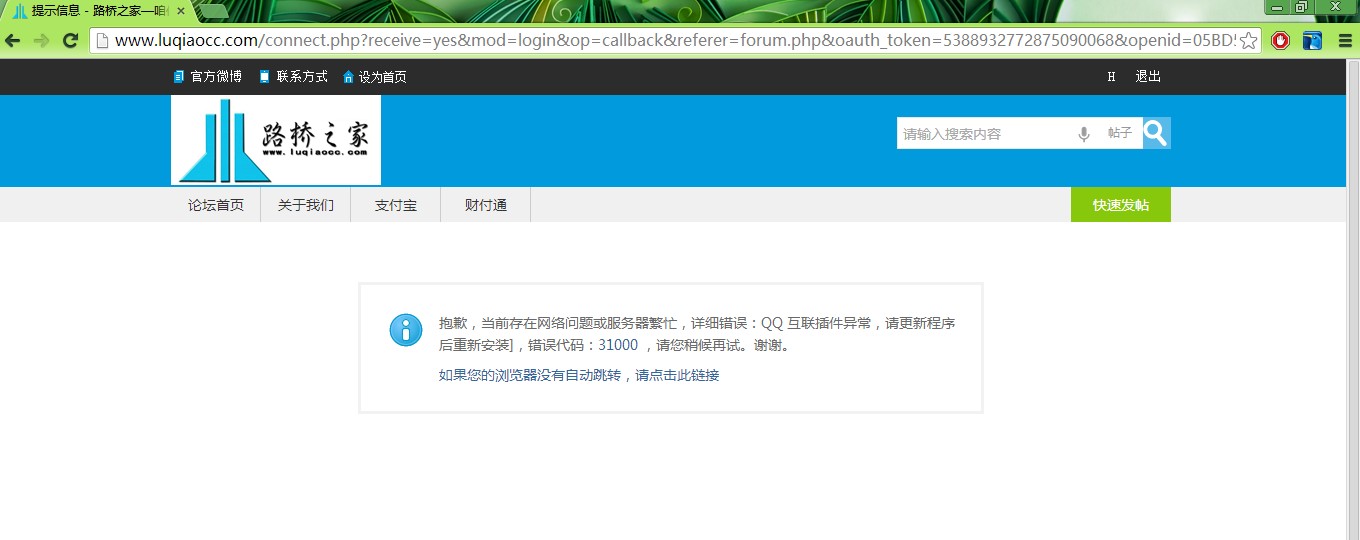Open the 财付通 navigation tab
The width and height of the screenshot is (1360, 540).
click(486, 205)
